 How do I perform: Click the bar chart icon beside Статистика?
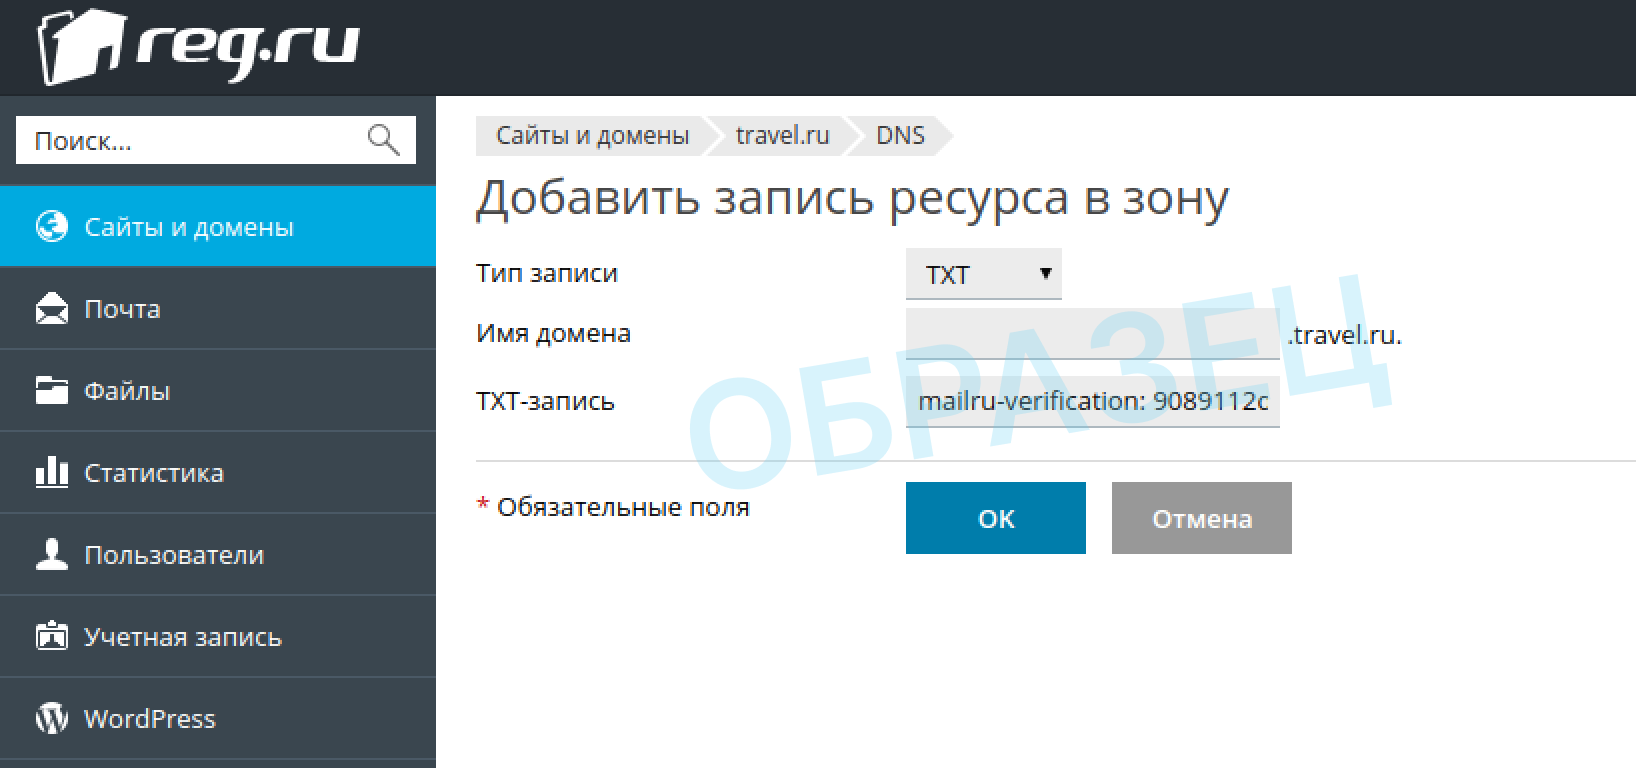[x=51, y=472]
